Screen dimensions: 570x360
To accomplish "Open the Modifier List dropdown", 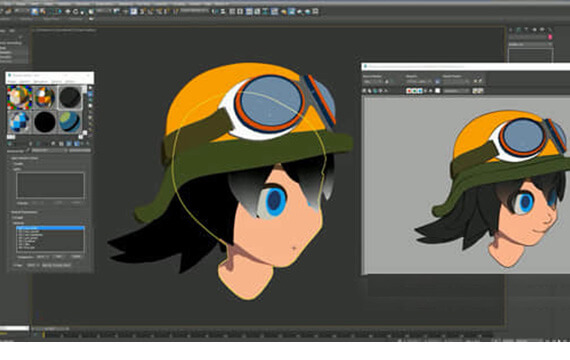I will point(531,44).
